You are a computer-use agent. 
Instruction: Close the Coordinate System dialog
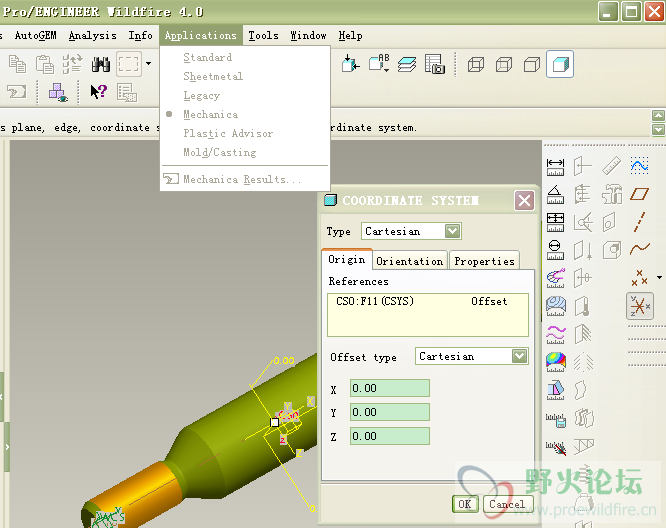524,200
